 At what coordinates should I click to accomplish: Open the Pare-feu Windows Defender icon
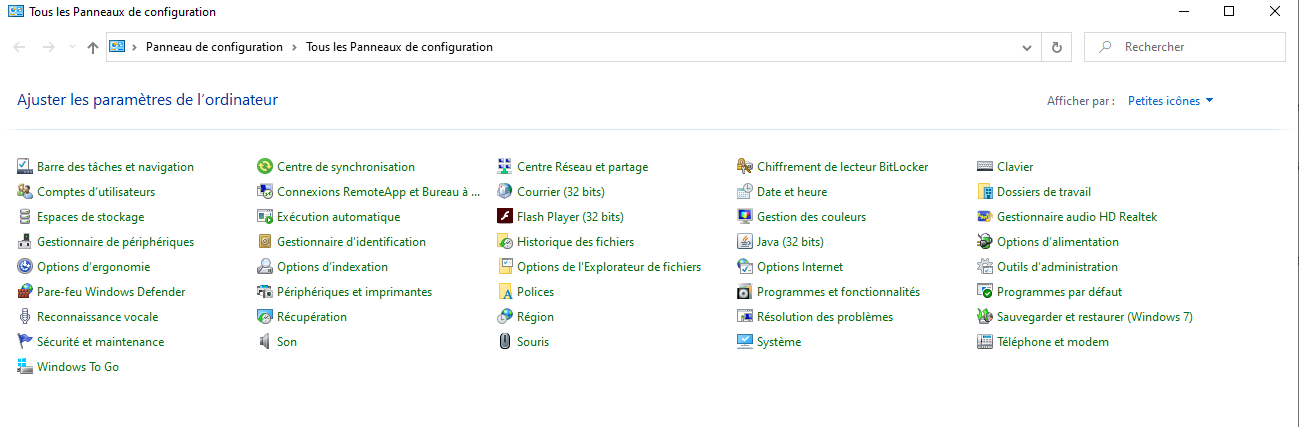click(26, 292)
